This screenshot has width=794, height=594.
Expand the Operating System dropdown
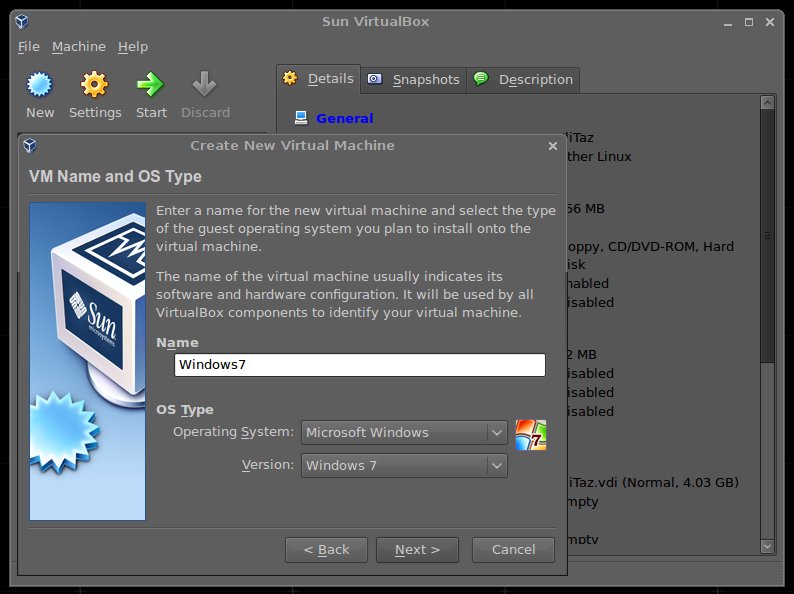click(404, 433)
